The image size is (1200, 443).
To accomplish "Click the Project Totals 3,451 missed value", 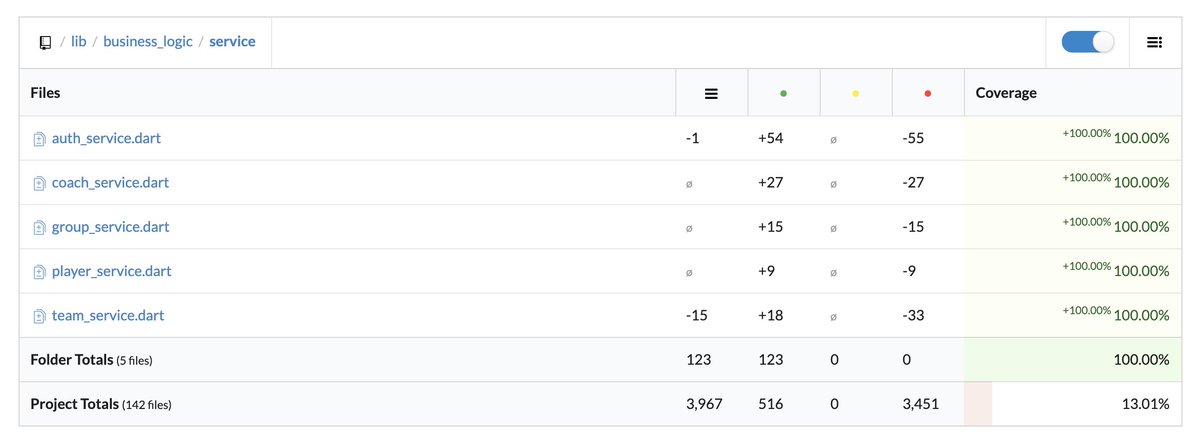I will click(x=920, y=404).
